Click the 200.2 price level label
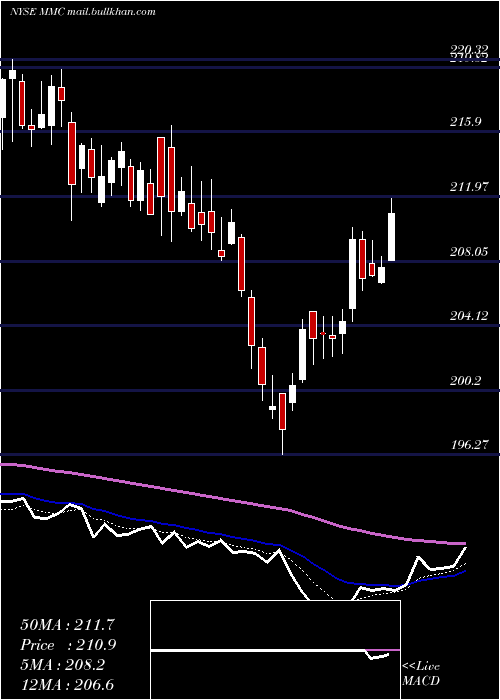The height and width of the screenshot is (700, 500). (466, 381)
